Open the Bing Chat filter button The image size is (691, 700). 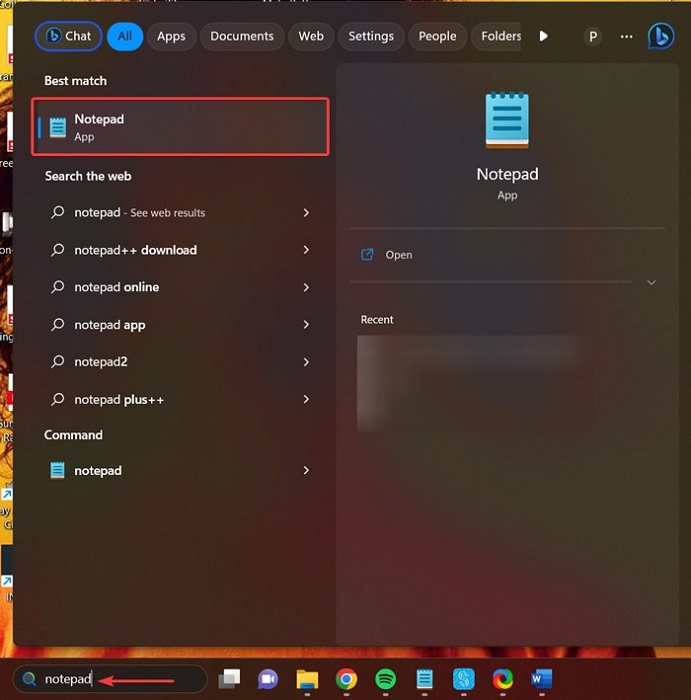tap(68, 36)
